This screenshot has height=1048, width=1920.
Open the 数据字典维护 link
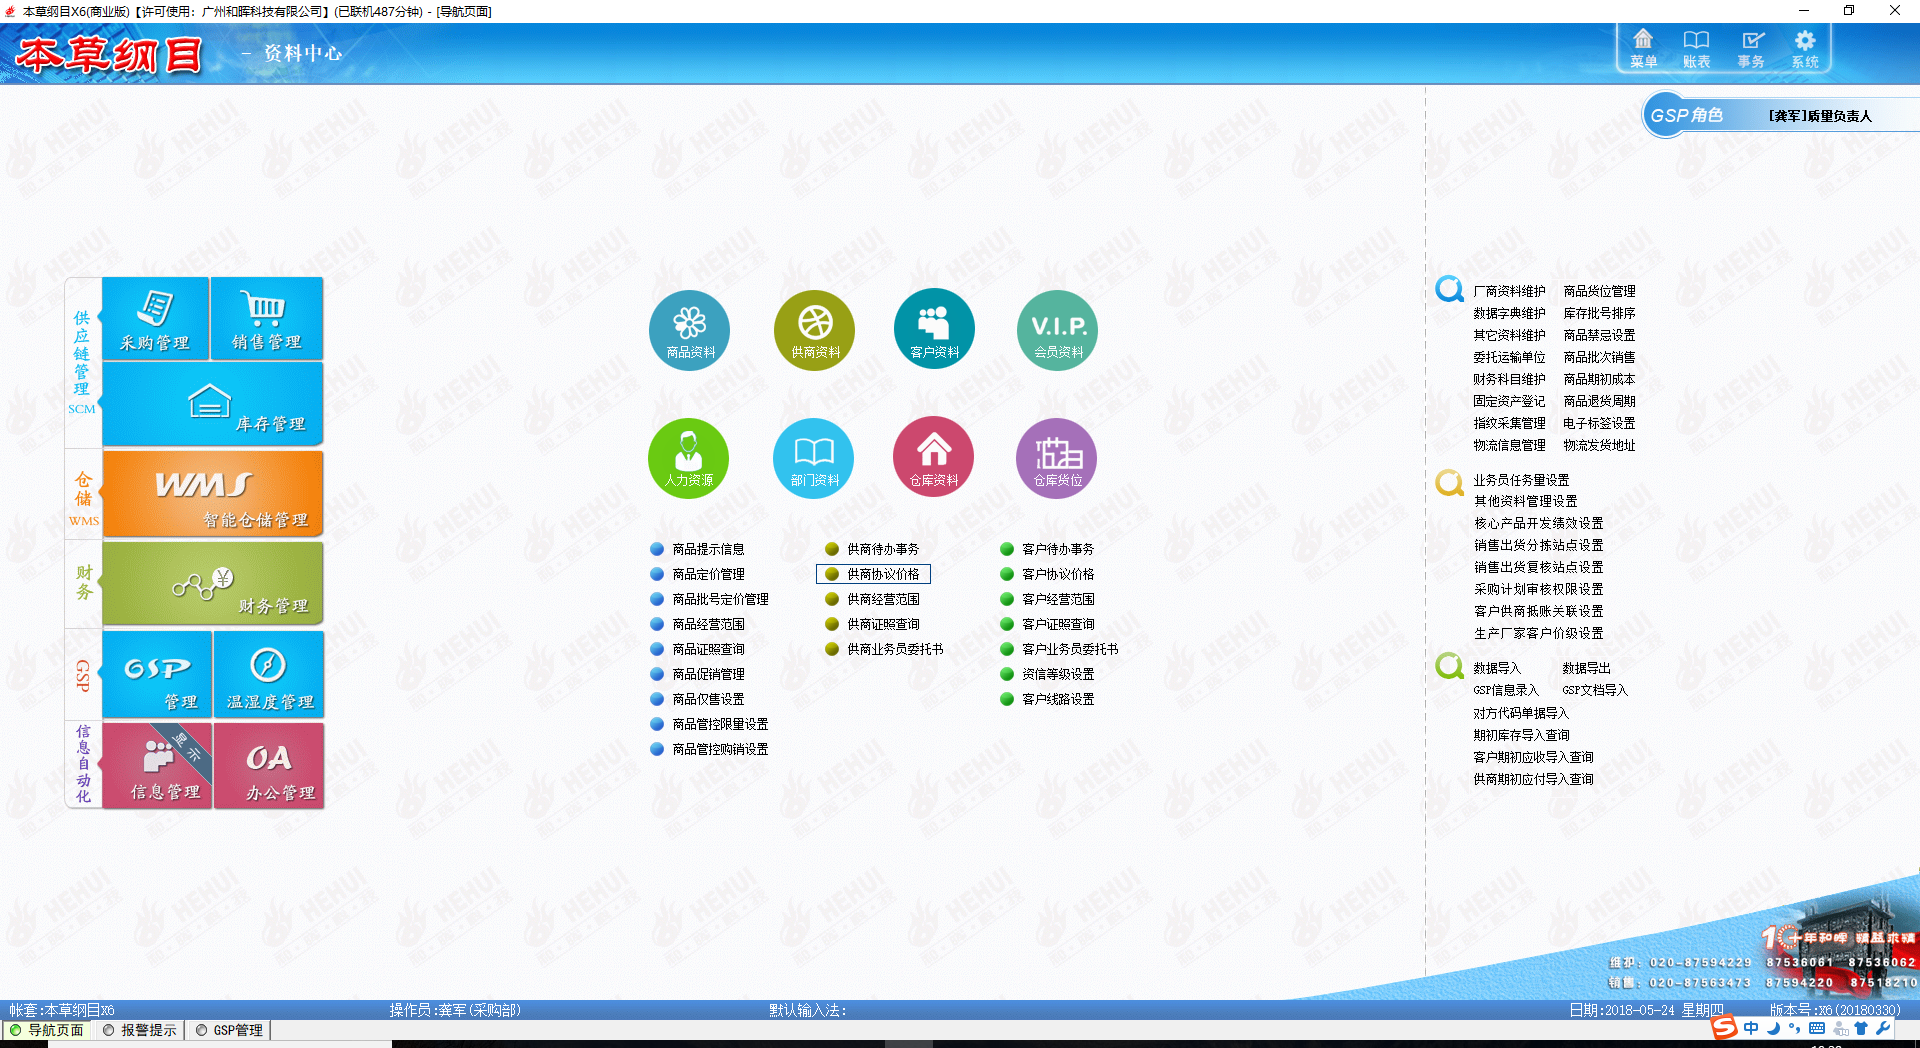(1509, 313)
